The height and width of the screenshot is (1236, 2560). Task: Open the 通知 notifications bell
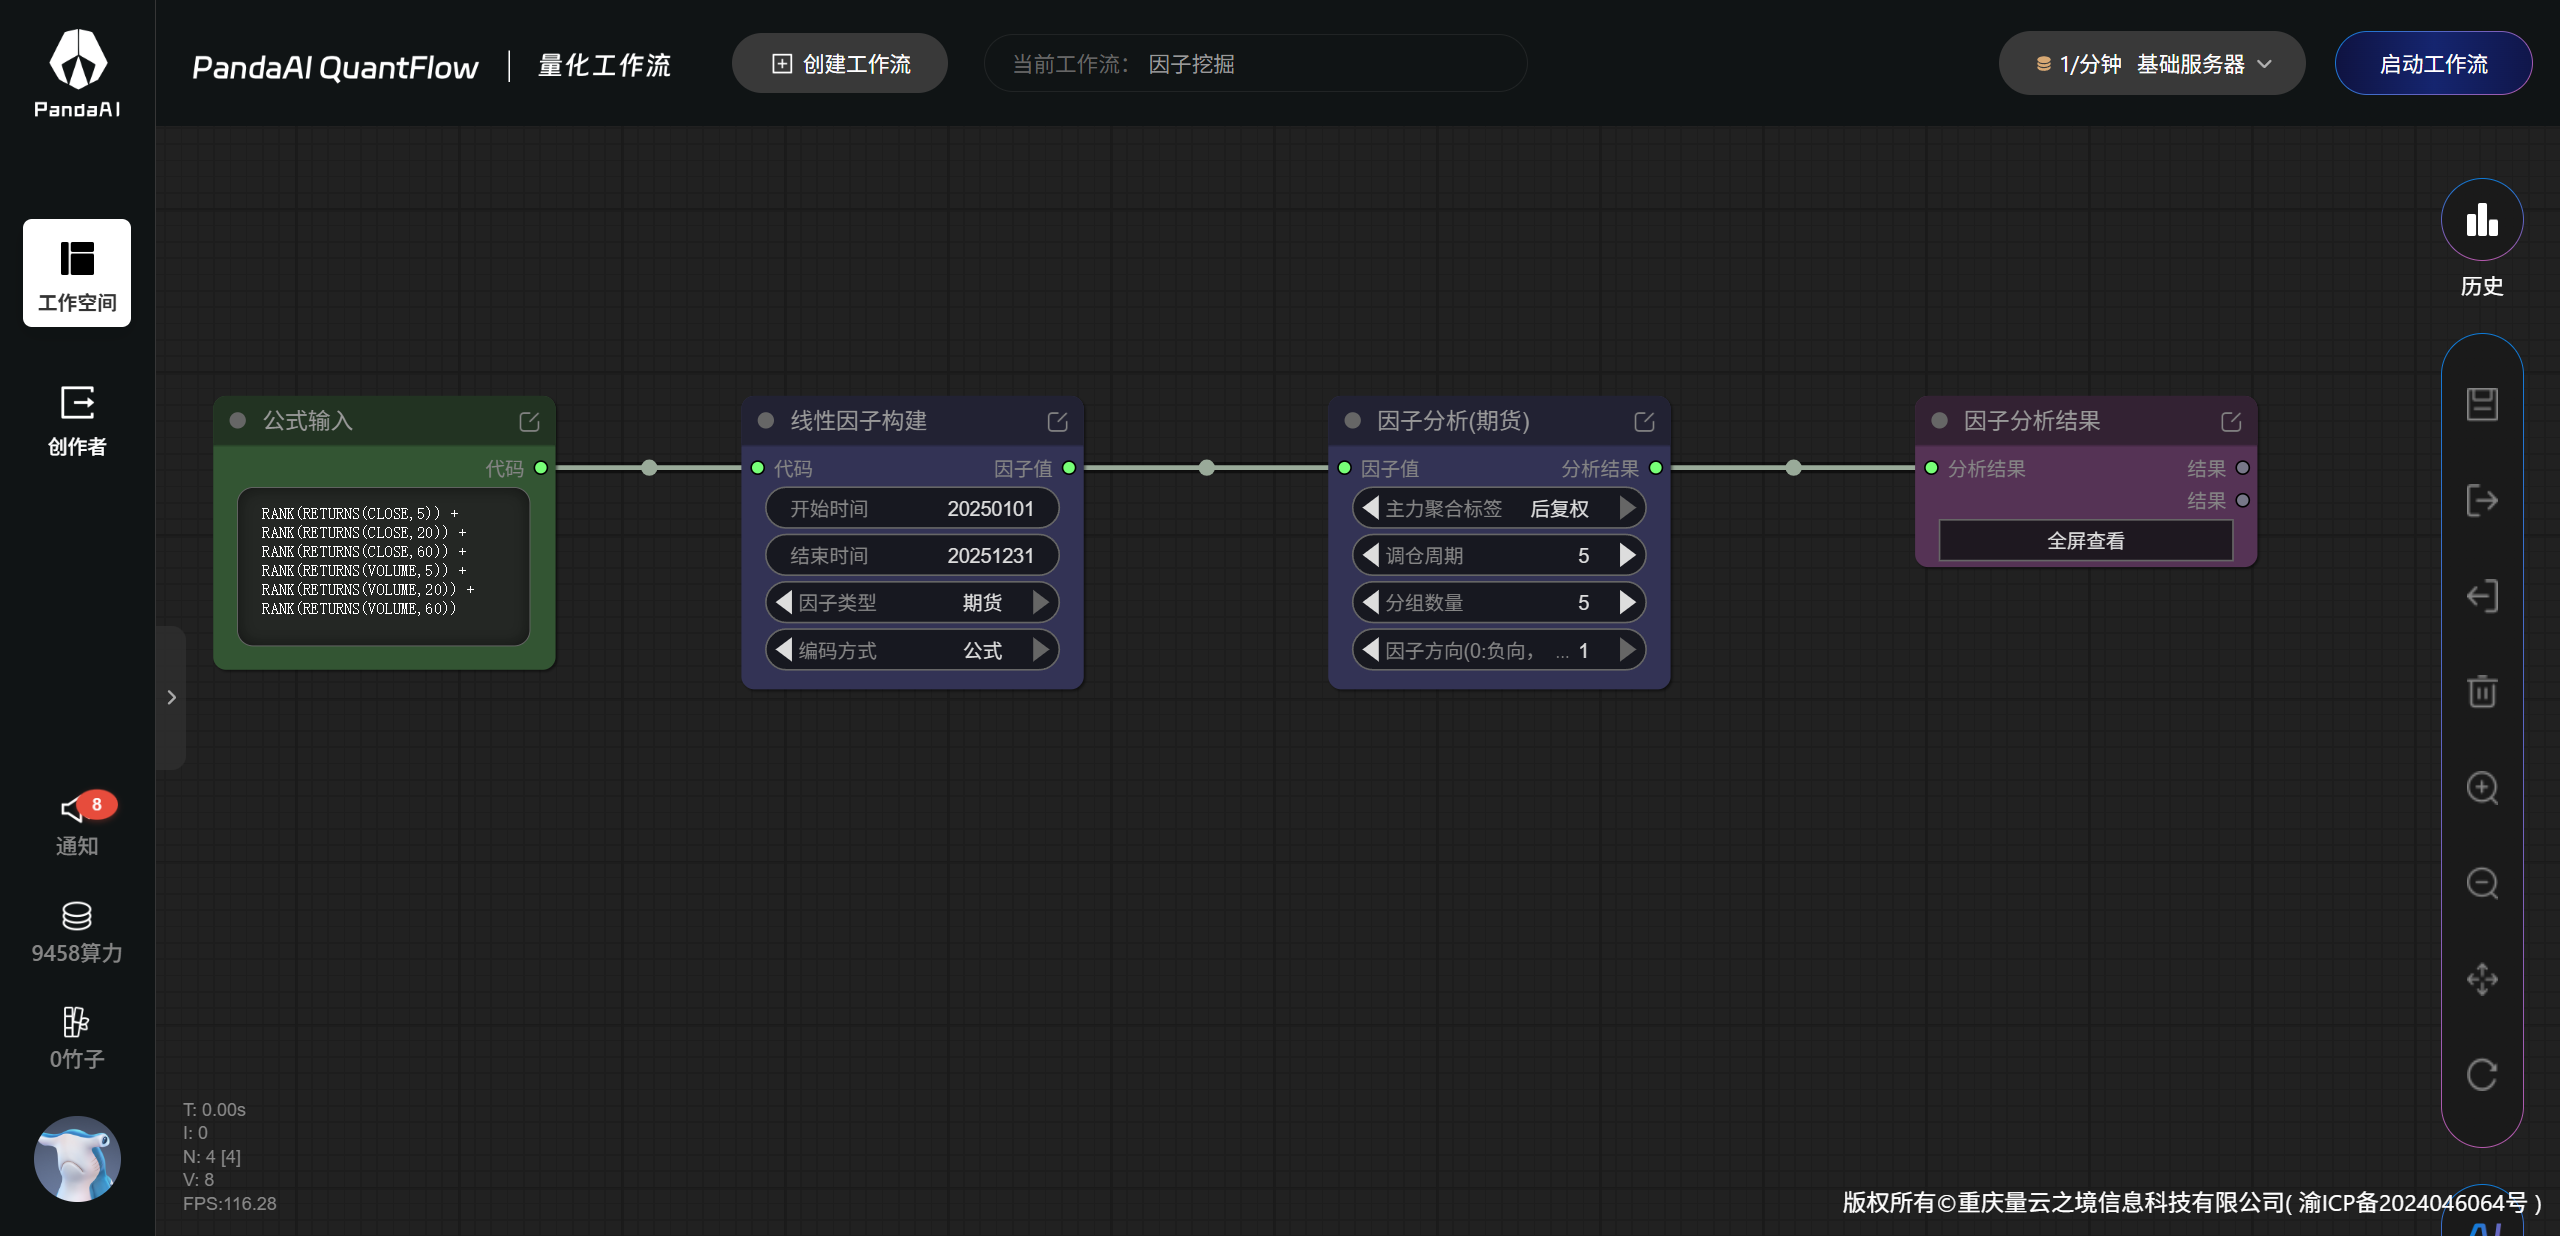point(77,826)
